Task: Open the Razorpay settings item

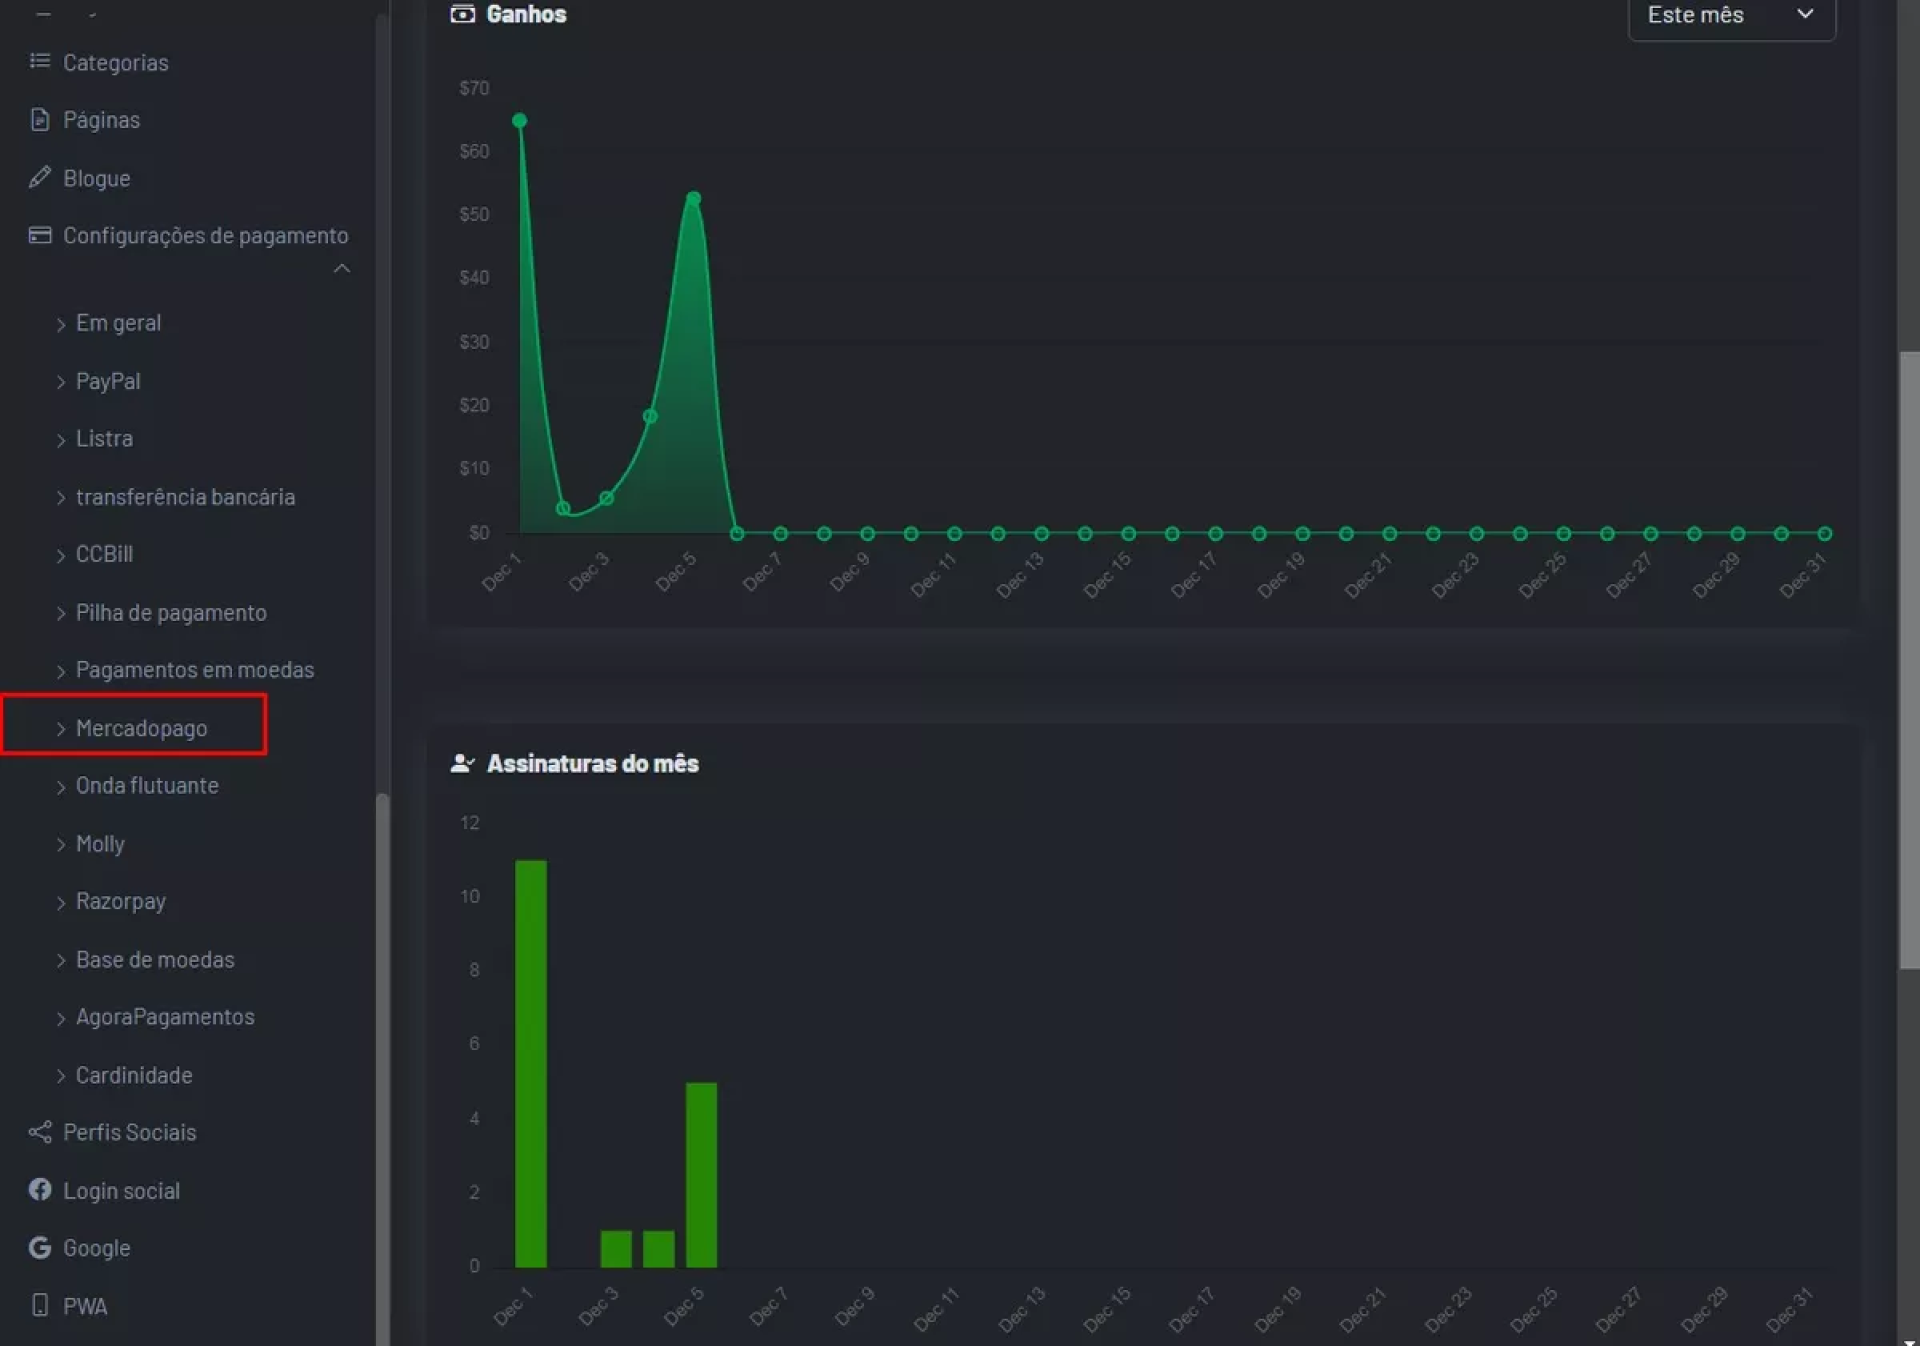Action: click(x=120, y=902)
